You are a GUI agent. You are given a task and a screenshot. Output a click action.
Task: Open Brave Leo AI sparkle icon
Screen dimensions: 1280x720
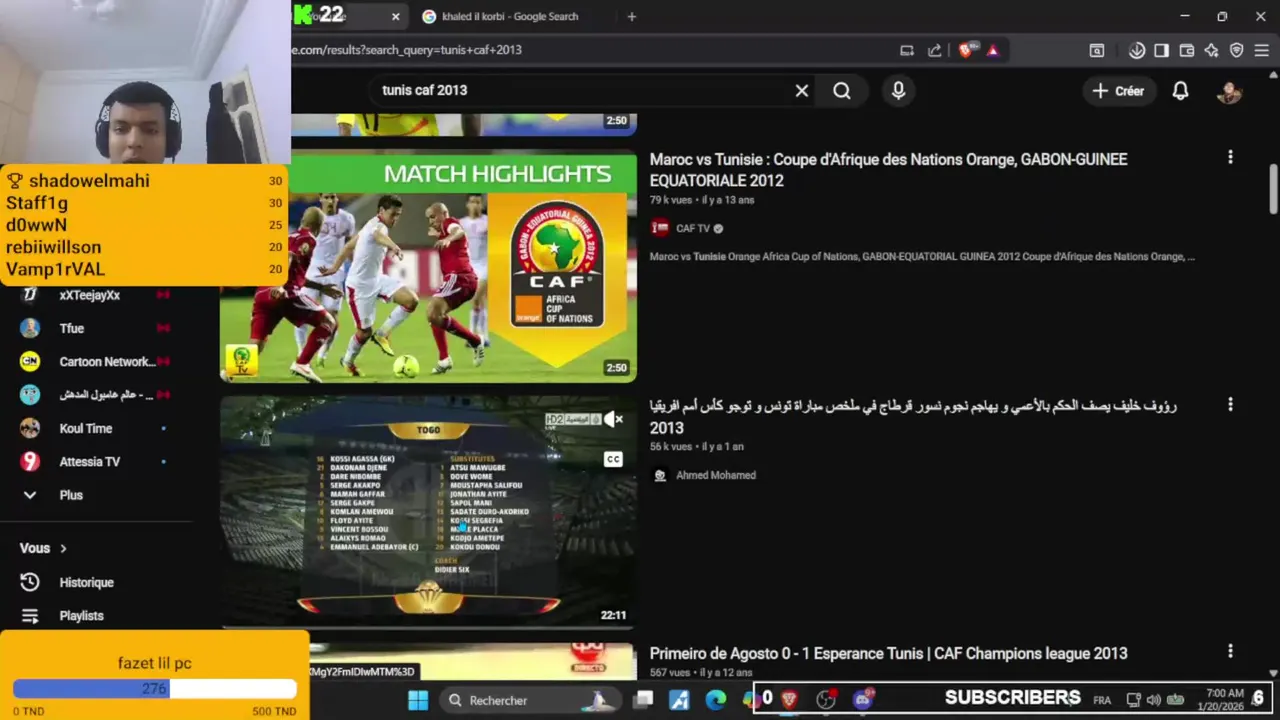pyautogui.click(x=1212, y=50)
